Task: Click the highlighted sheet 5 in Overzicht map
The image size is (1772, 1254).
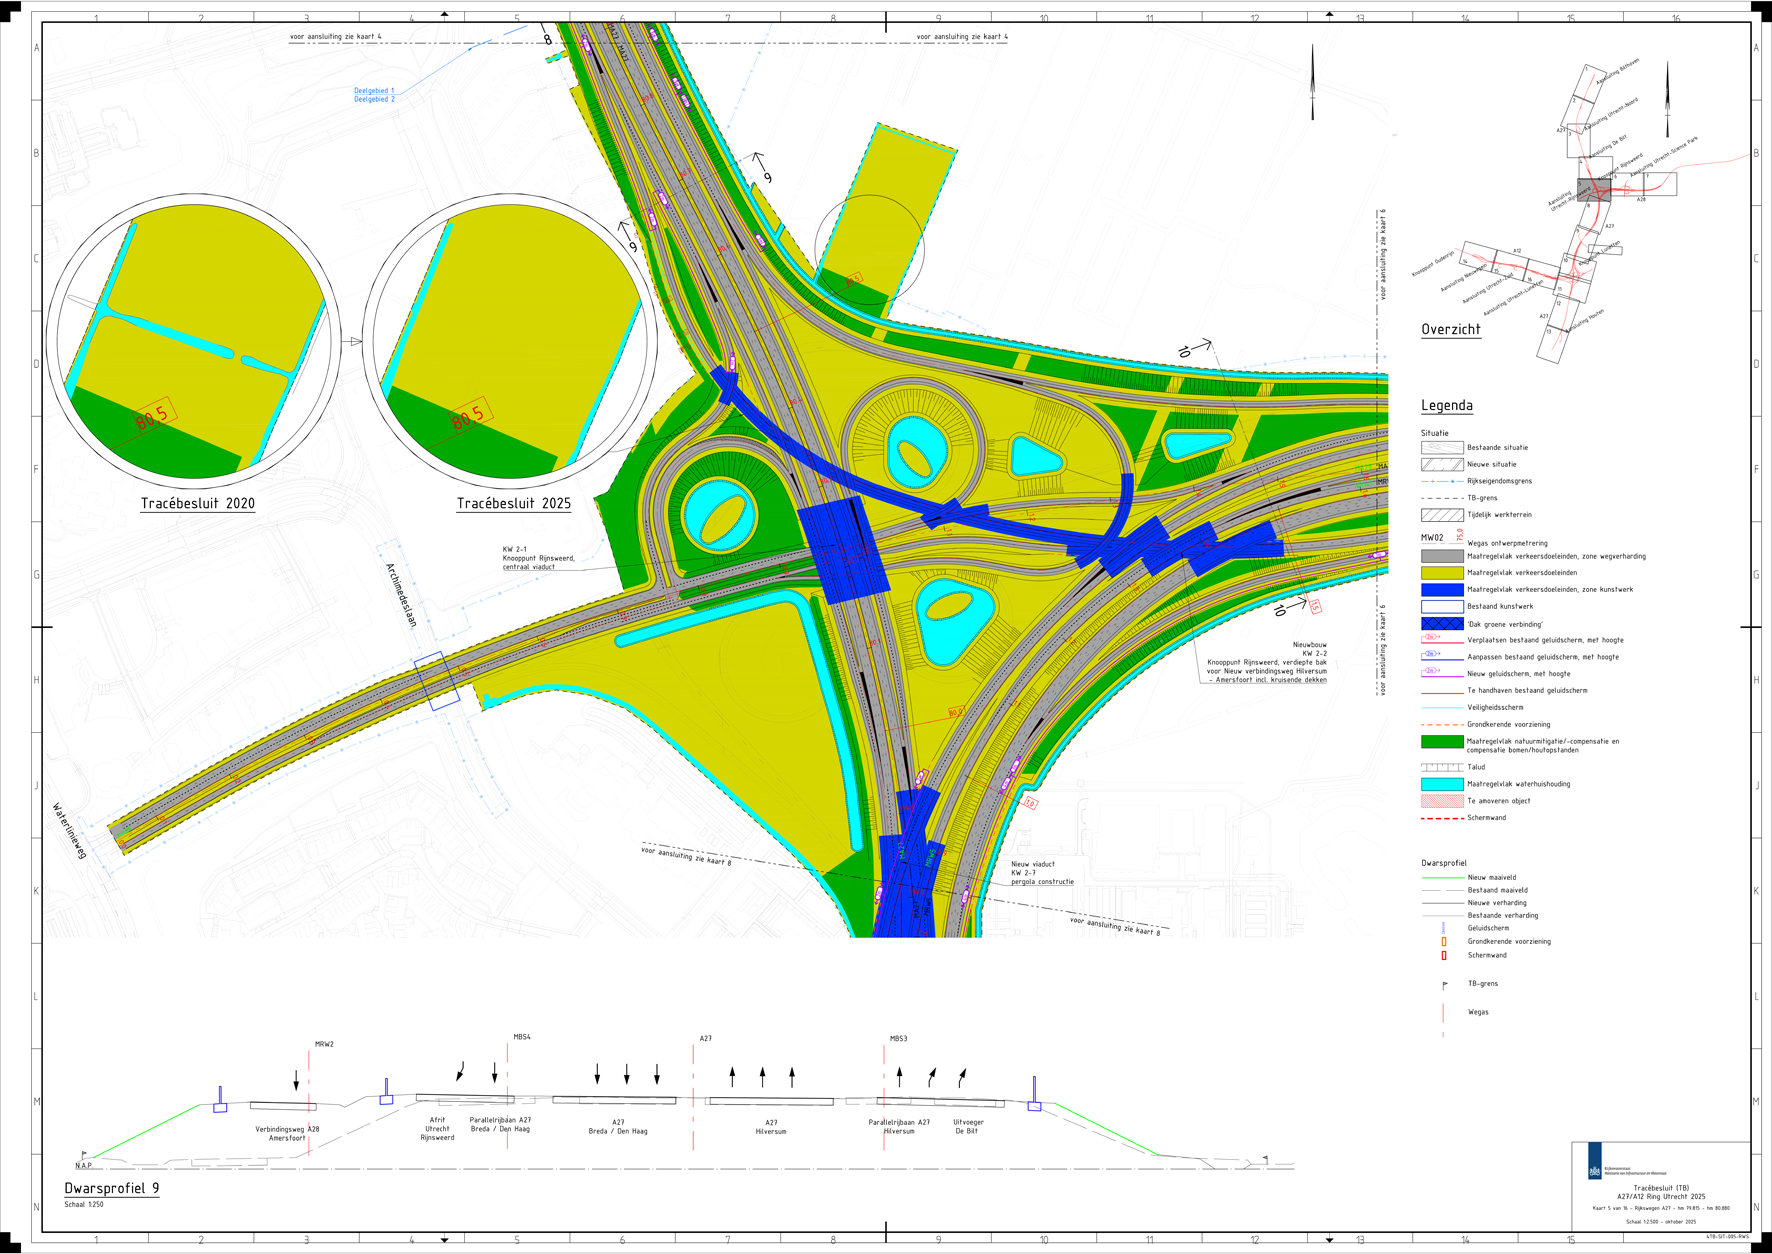Action: pos(1593,190)
